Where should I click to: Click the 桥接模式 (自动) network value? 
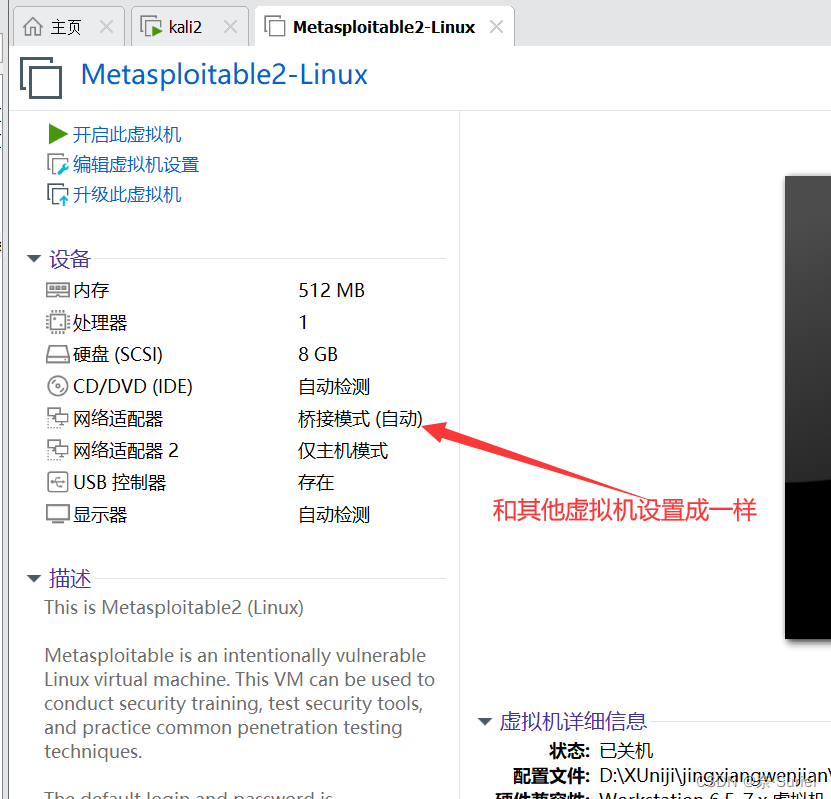(x=360, y=419)
